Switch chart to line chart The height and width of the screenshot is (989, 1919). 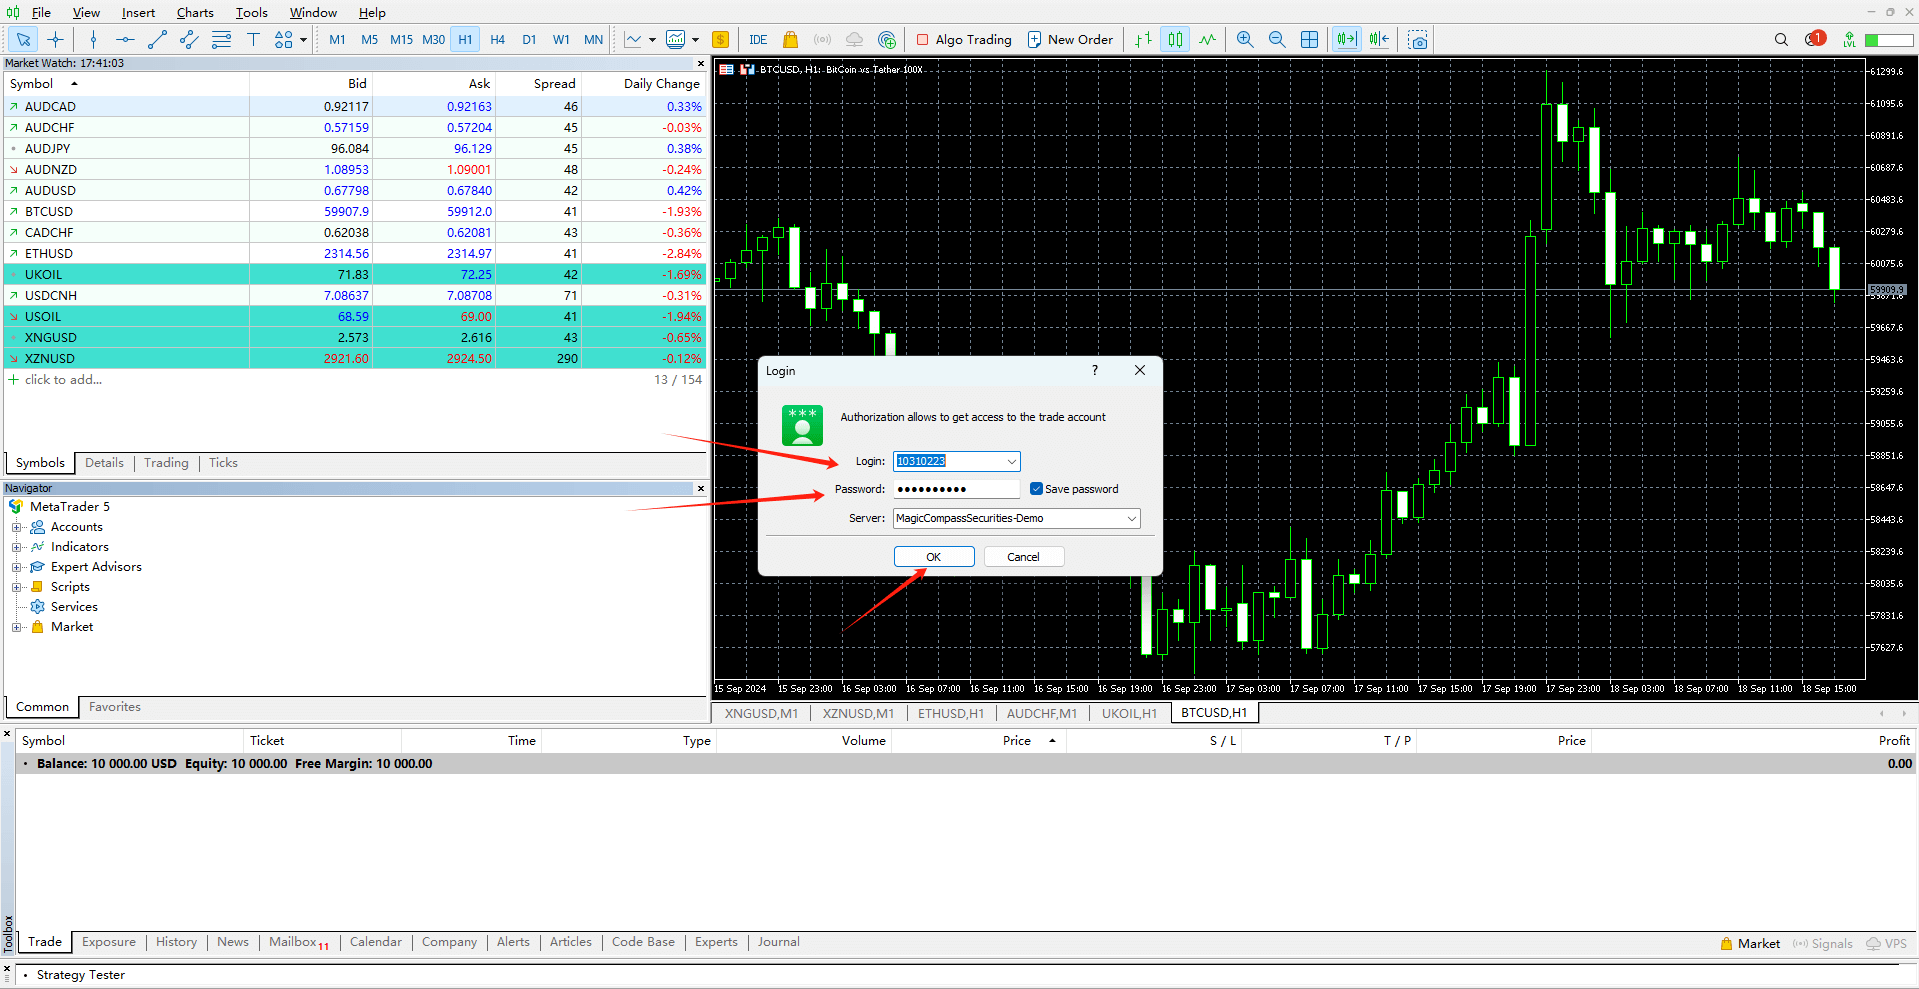click(x=1207, y=40)
